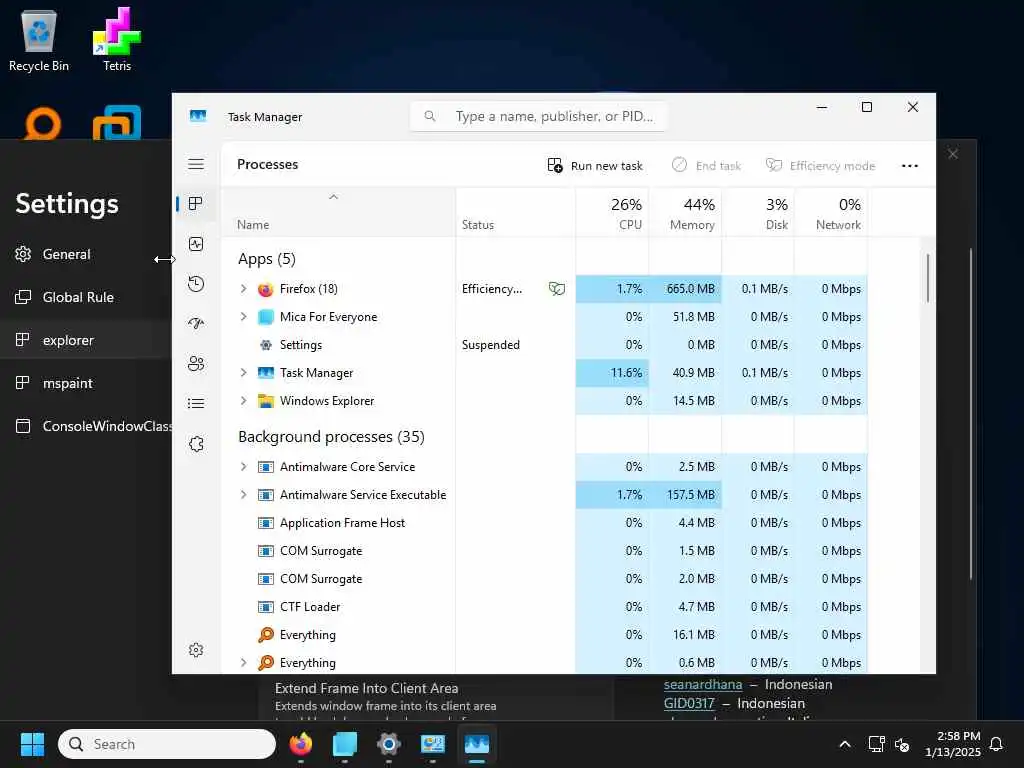1024x768 pixels.
Task: Select the CTF Loader process row
Action: (544, 607)
